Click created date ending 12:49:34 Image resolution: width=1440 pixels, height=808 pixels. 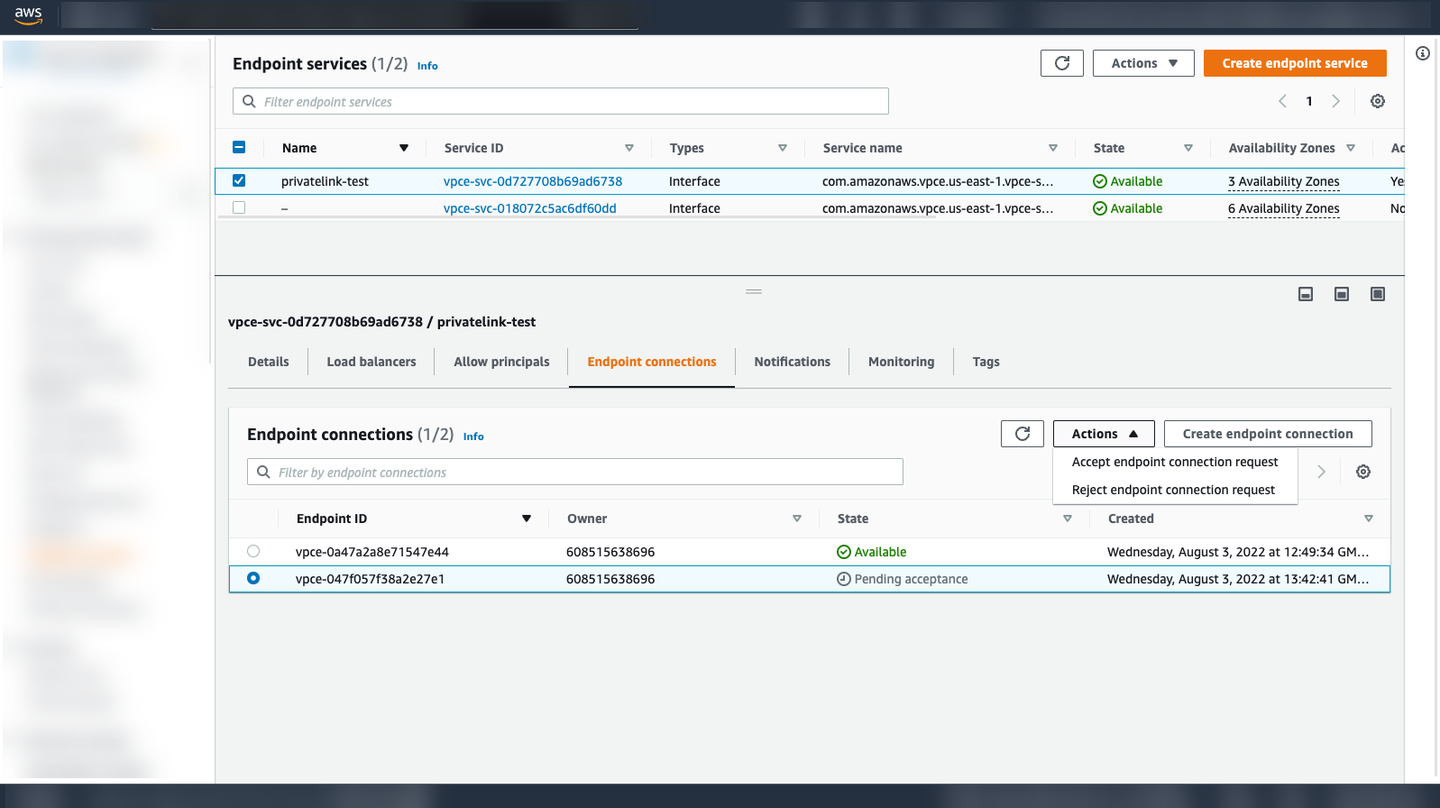click(x=1238, y=552)
